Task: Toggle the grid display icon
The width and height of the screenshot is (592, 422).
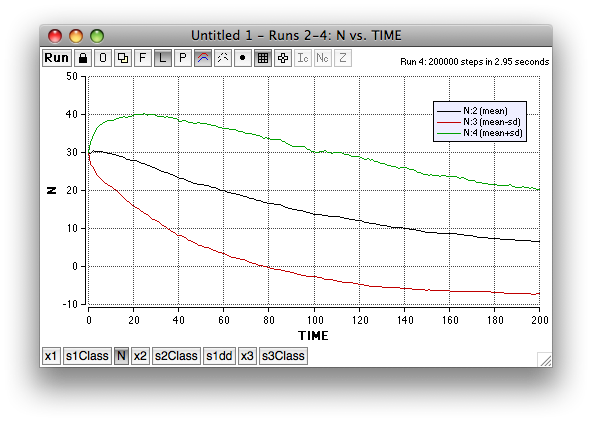Action: click(x=263, y=58)
